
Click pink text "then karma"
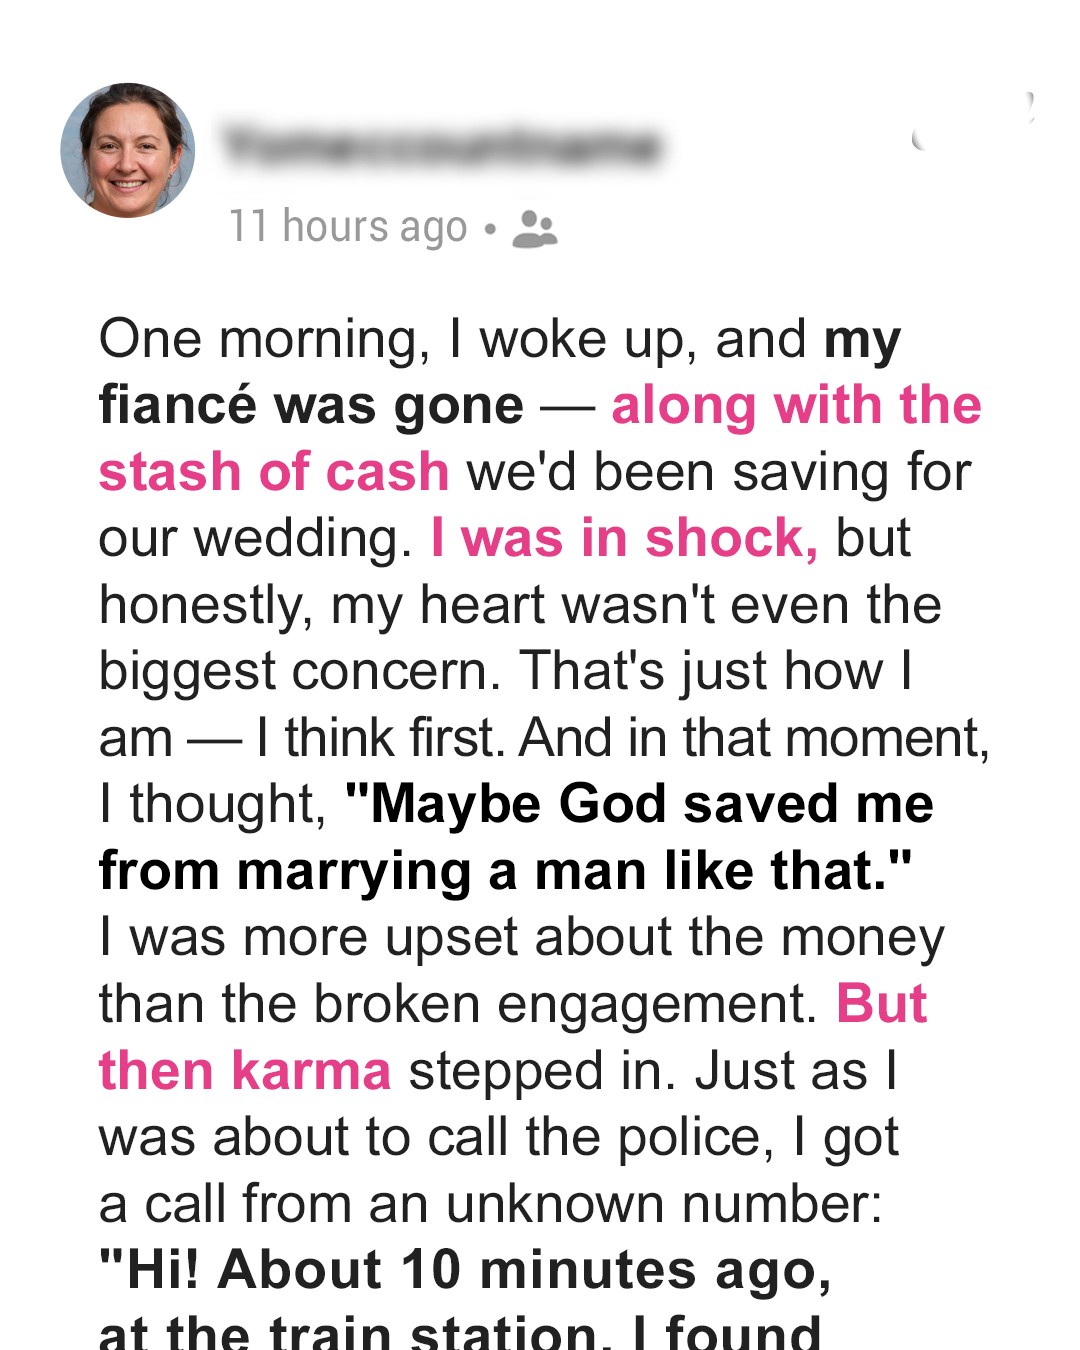(244, 1071)
